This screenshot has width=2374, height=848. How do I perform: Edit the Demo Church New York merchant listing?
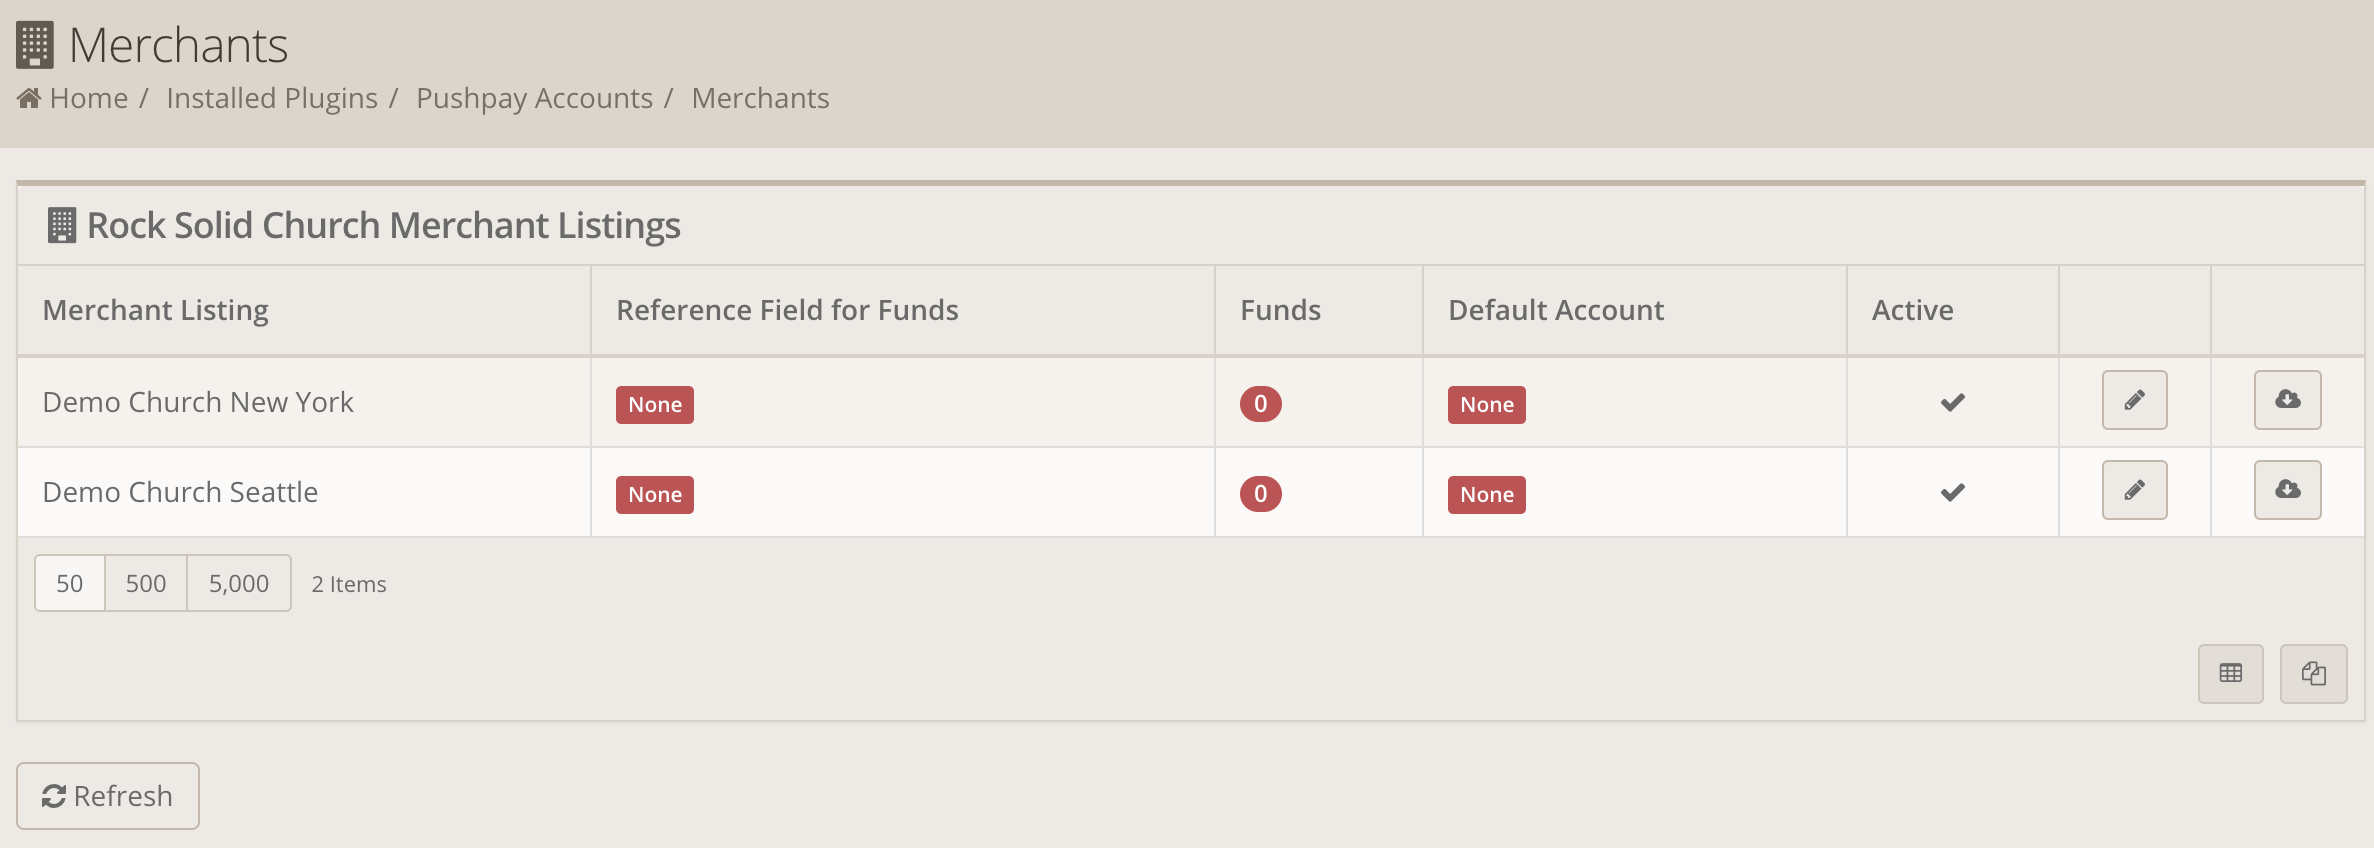[x=2134, y=400]
